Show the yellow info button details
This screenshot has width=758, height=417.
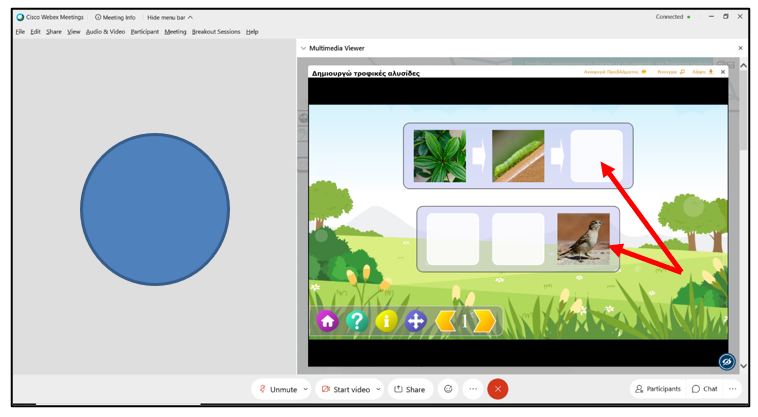coord(386,321)
